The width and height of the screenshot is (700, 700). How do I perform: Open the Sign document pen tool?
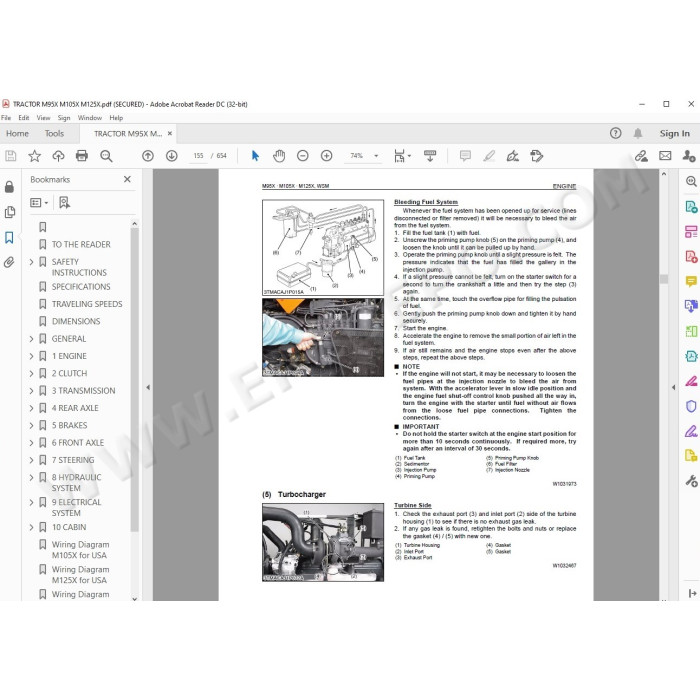coord(512,156)
